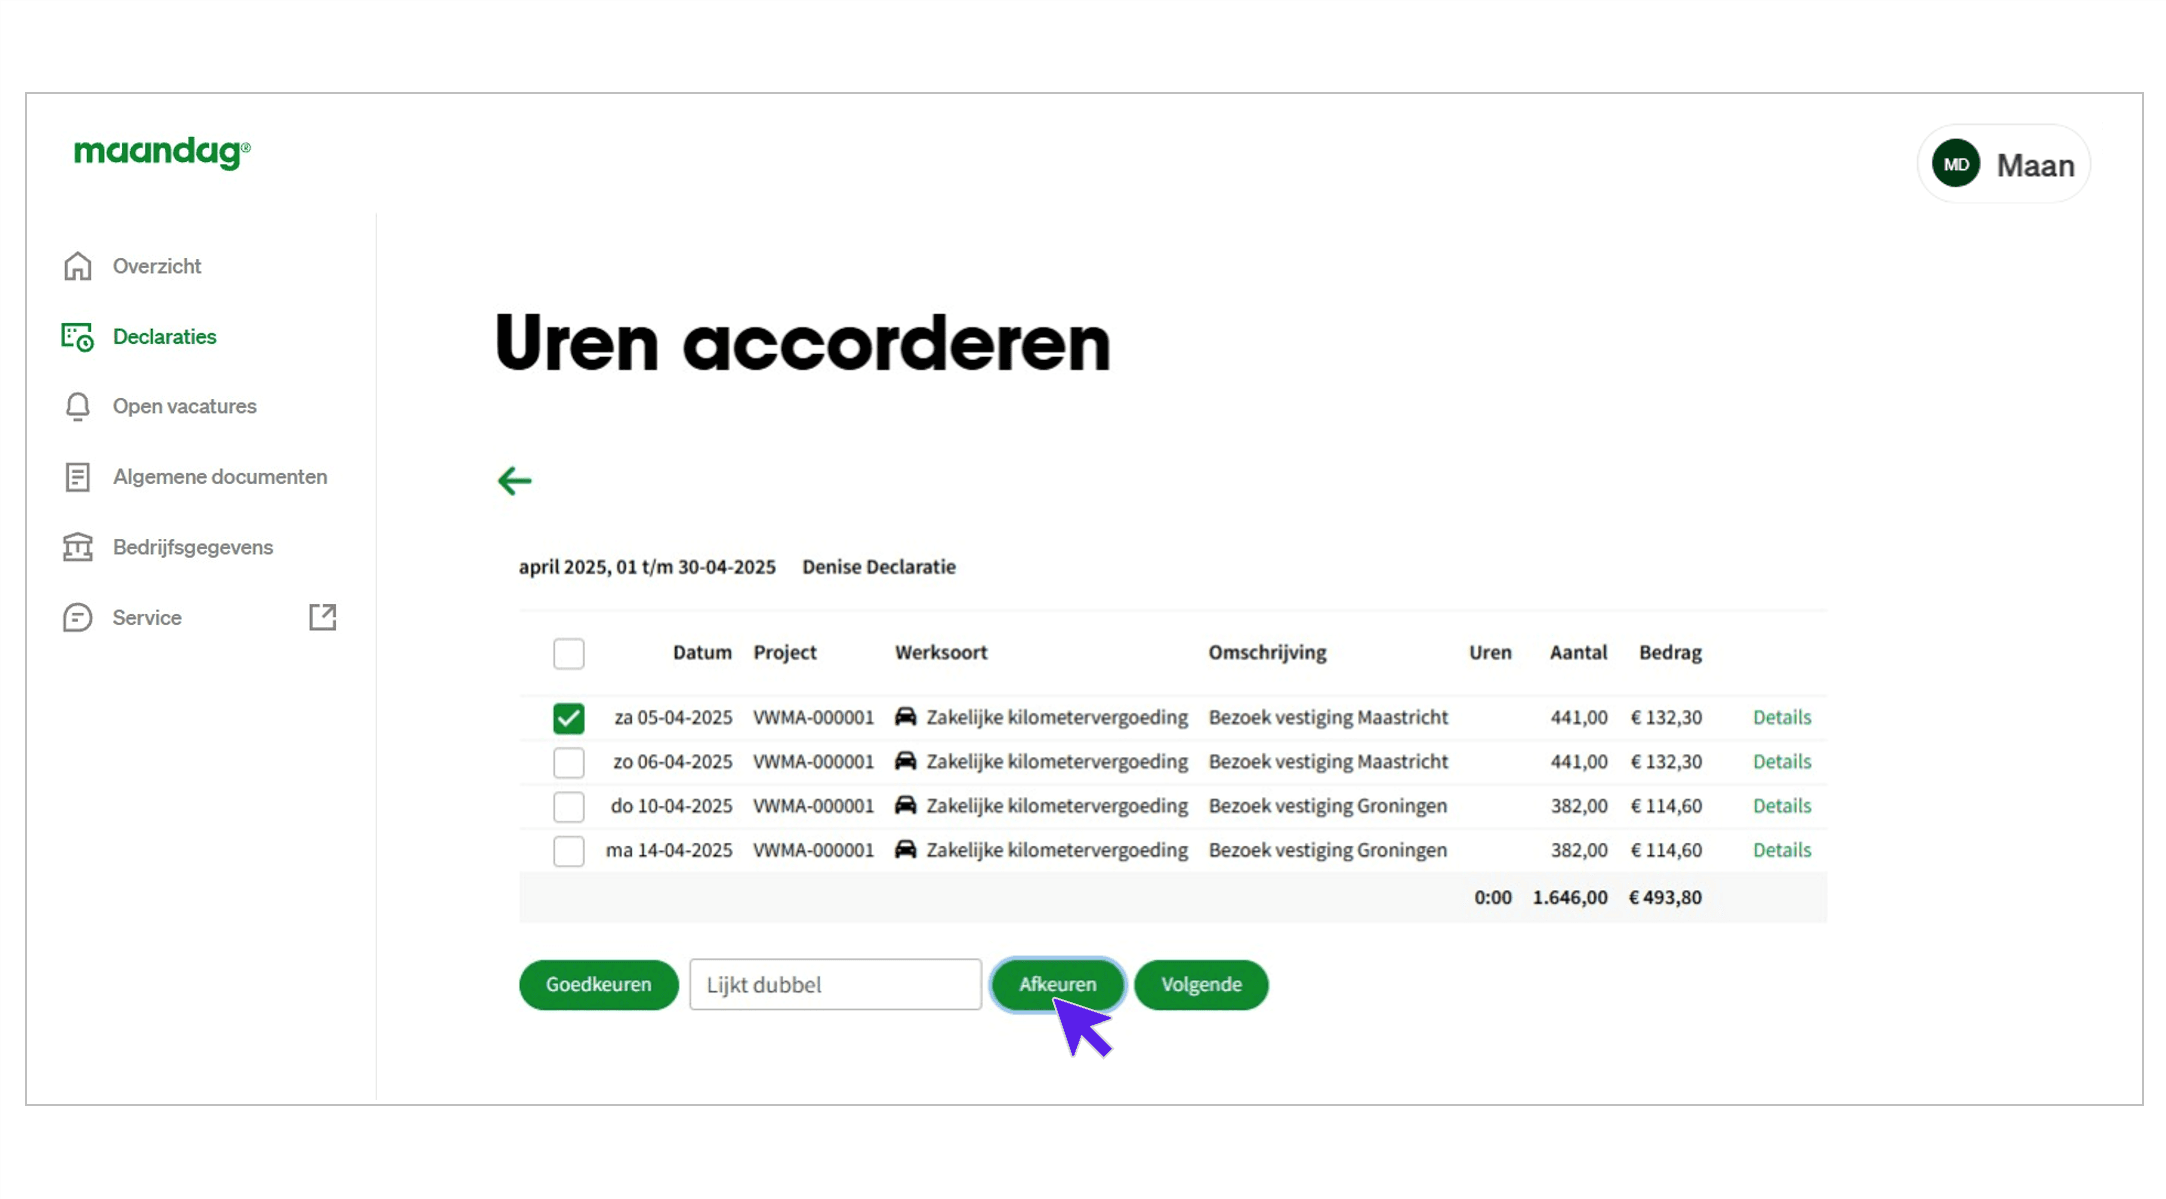
Task: Open Details for zo 06-04-2025
Action: click(x=1781, y=762)
